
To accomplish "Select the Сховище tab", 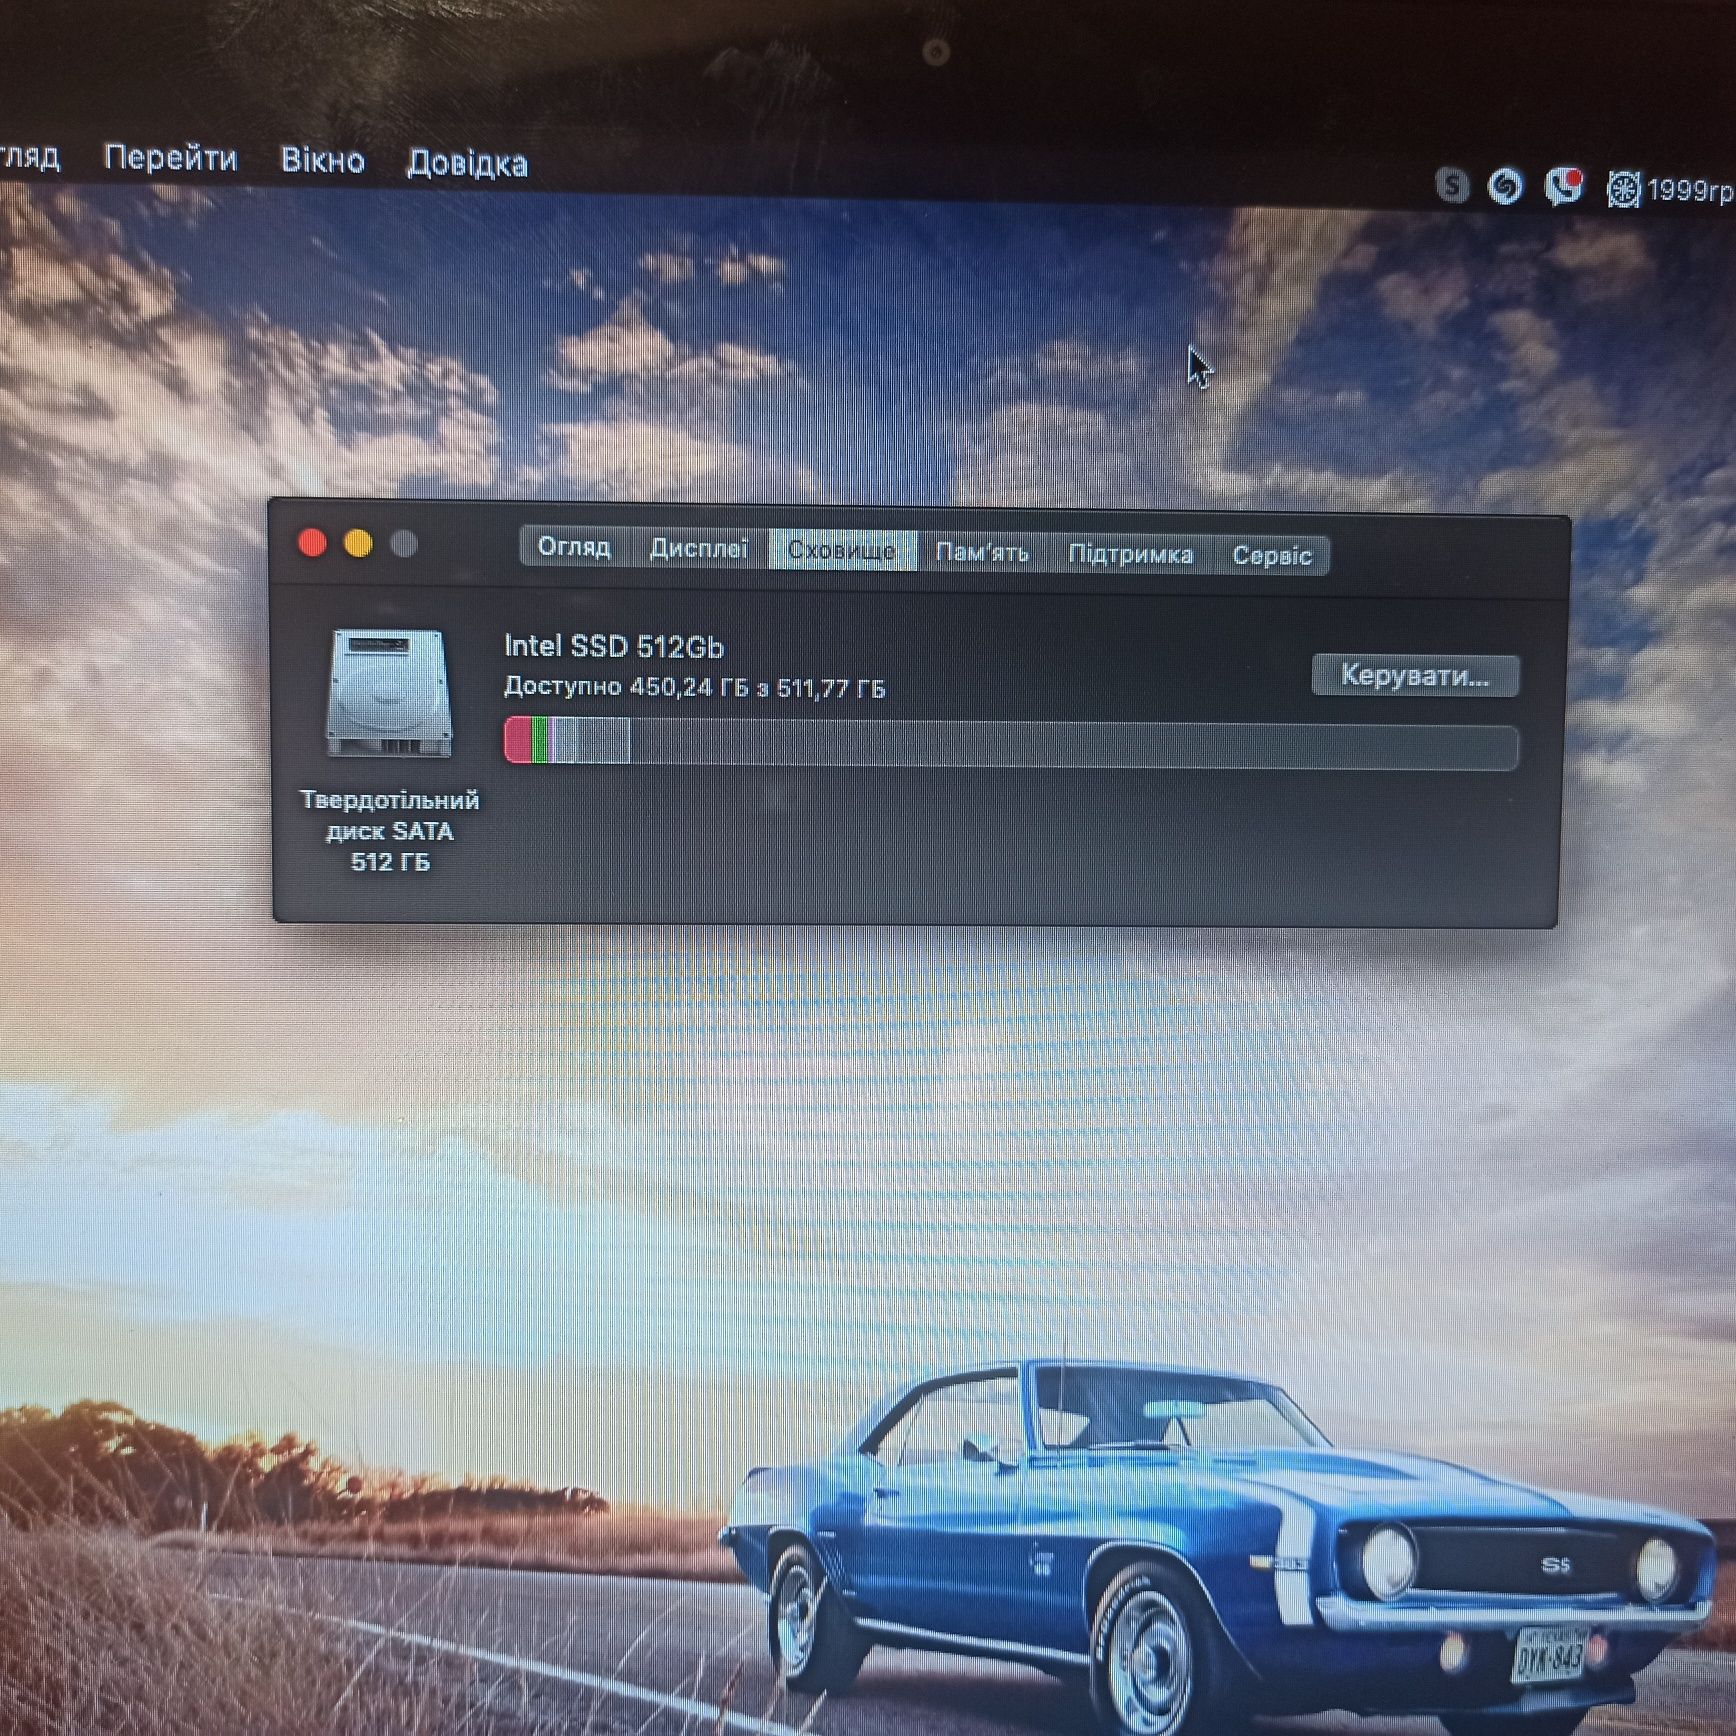I will click(x=842, y=551).
